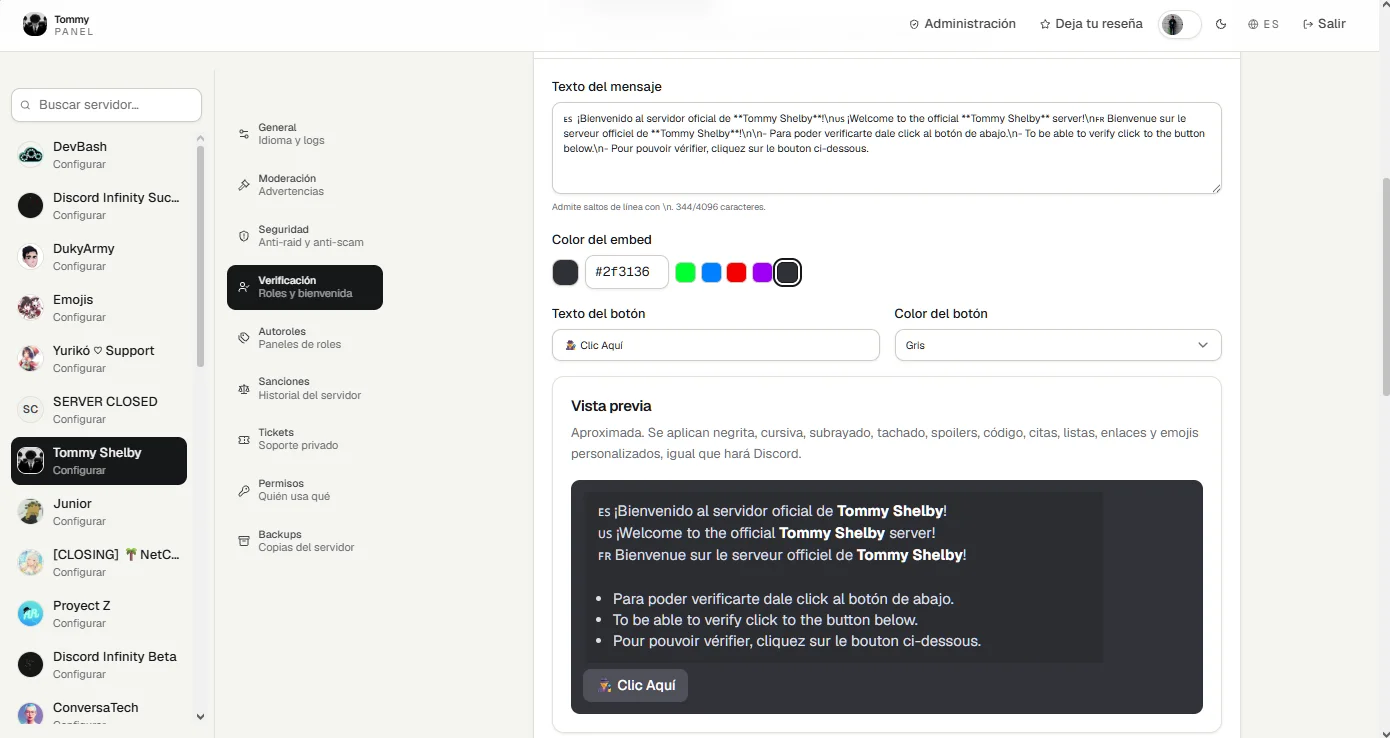
Task: Open the Verificación settings tab
Action: click(305, 287)
